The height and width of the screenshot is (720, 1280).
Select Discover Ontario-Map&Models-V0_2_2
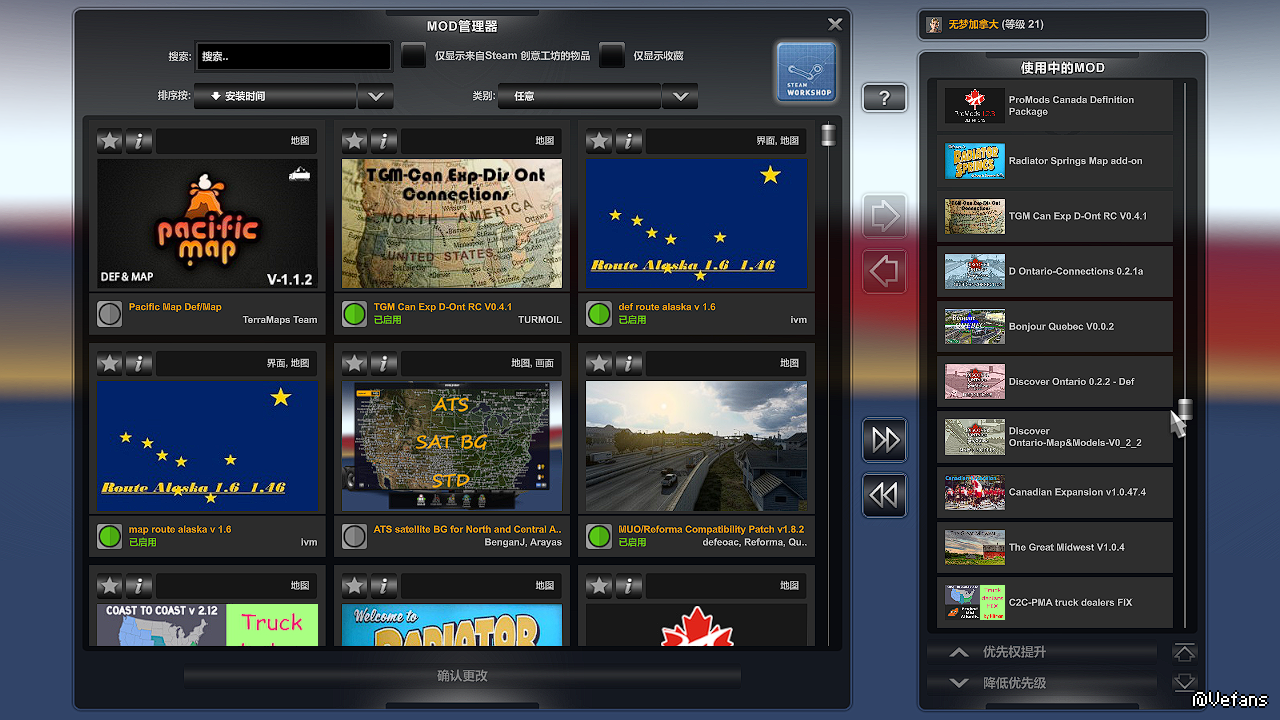tap(1055, 437)
